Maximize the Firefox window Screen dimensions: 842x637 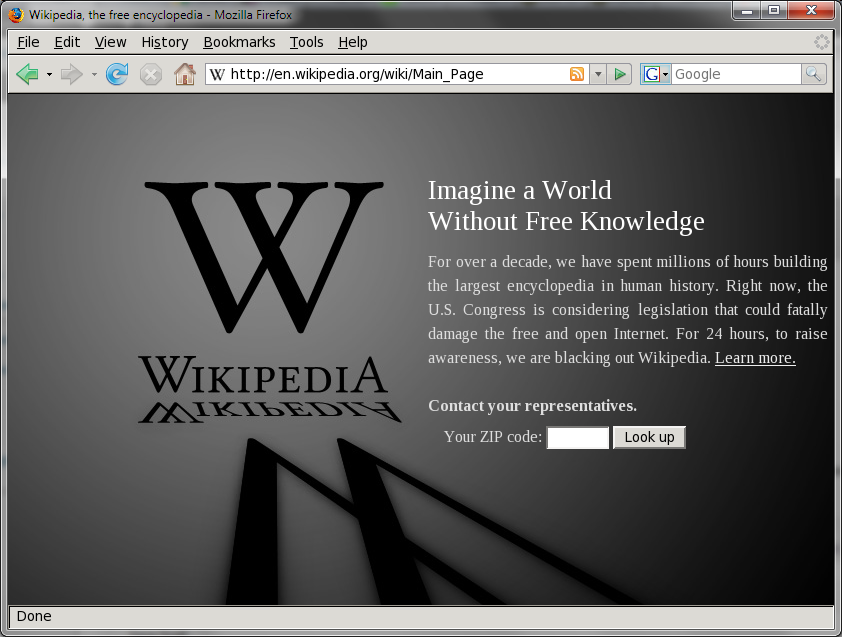(x=774, y=10)
